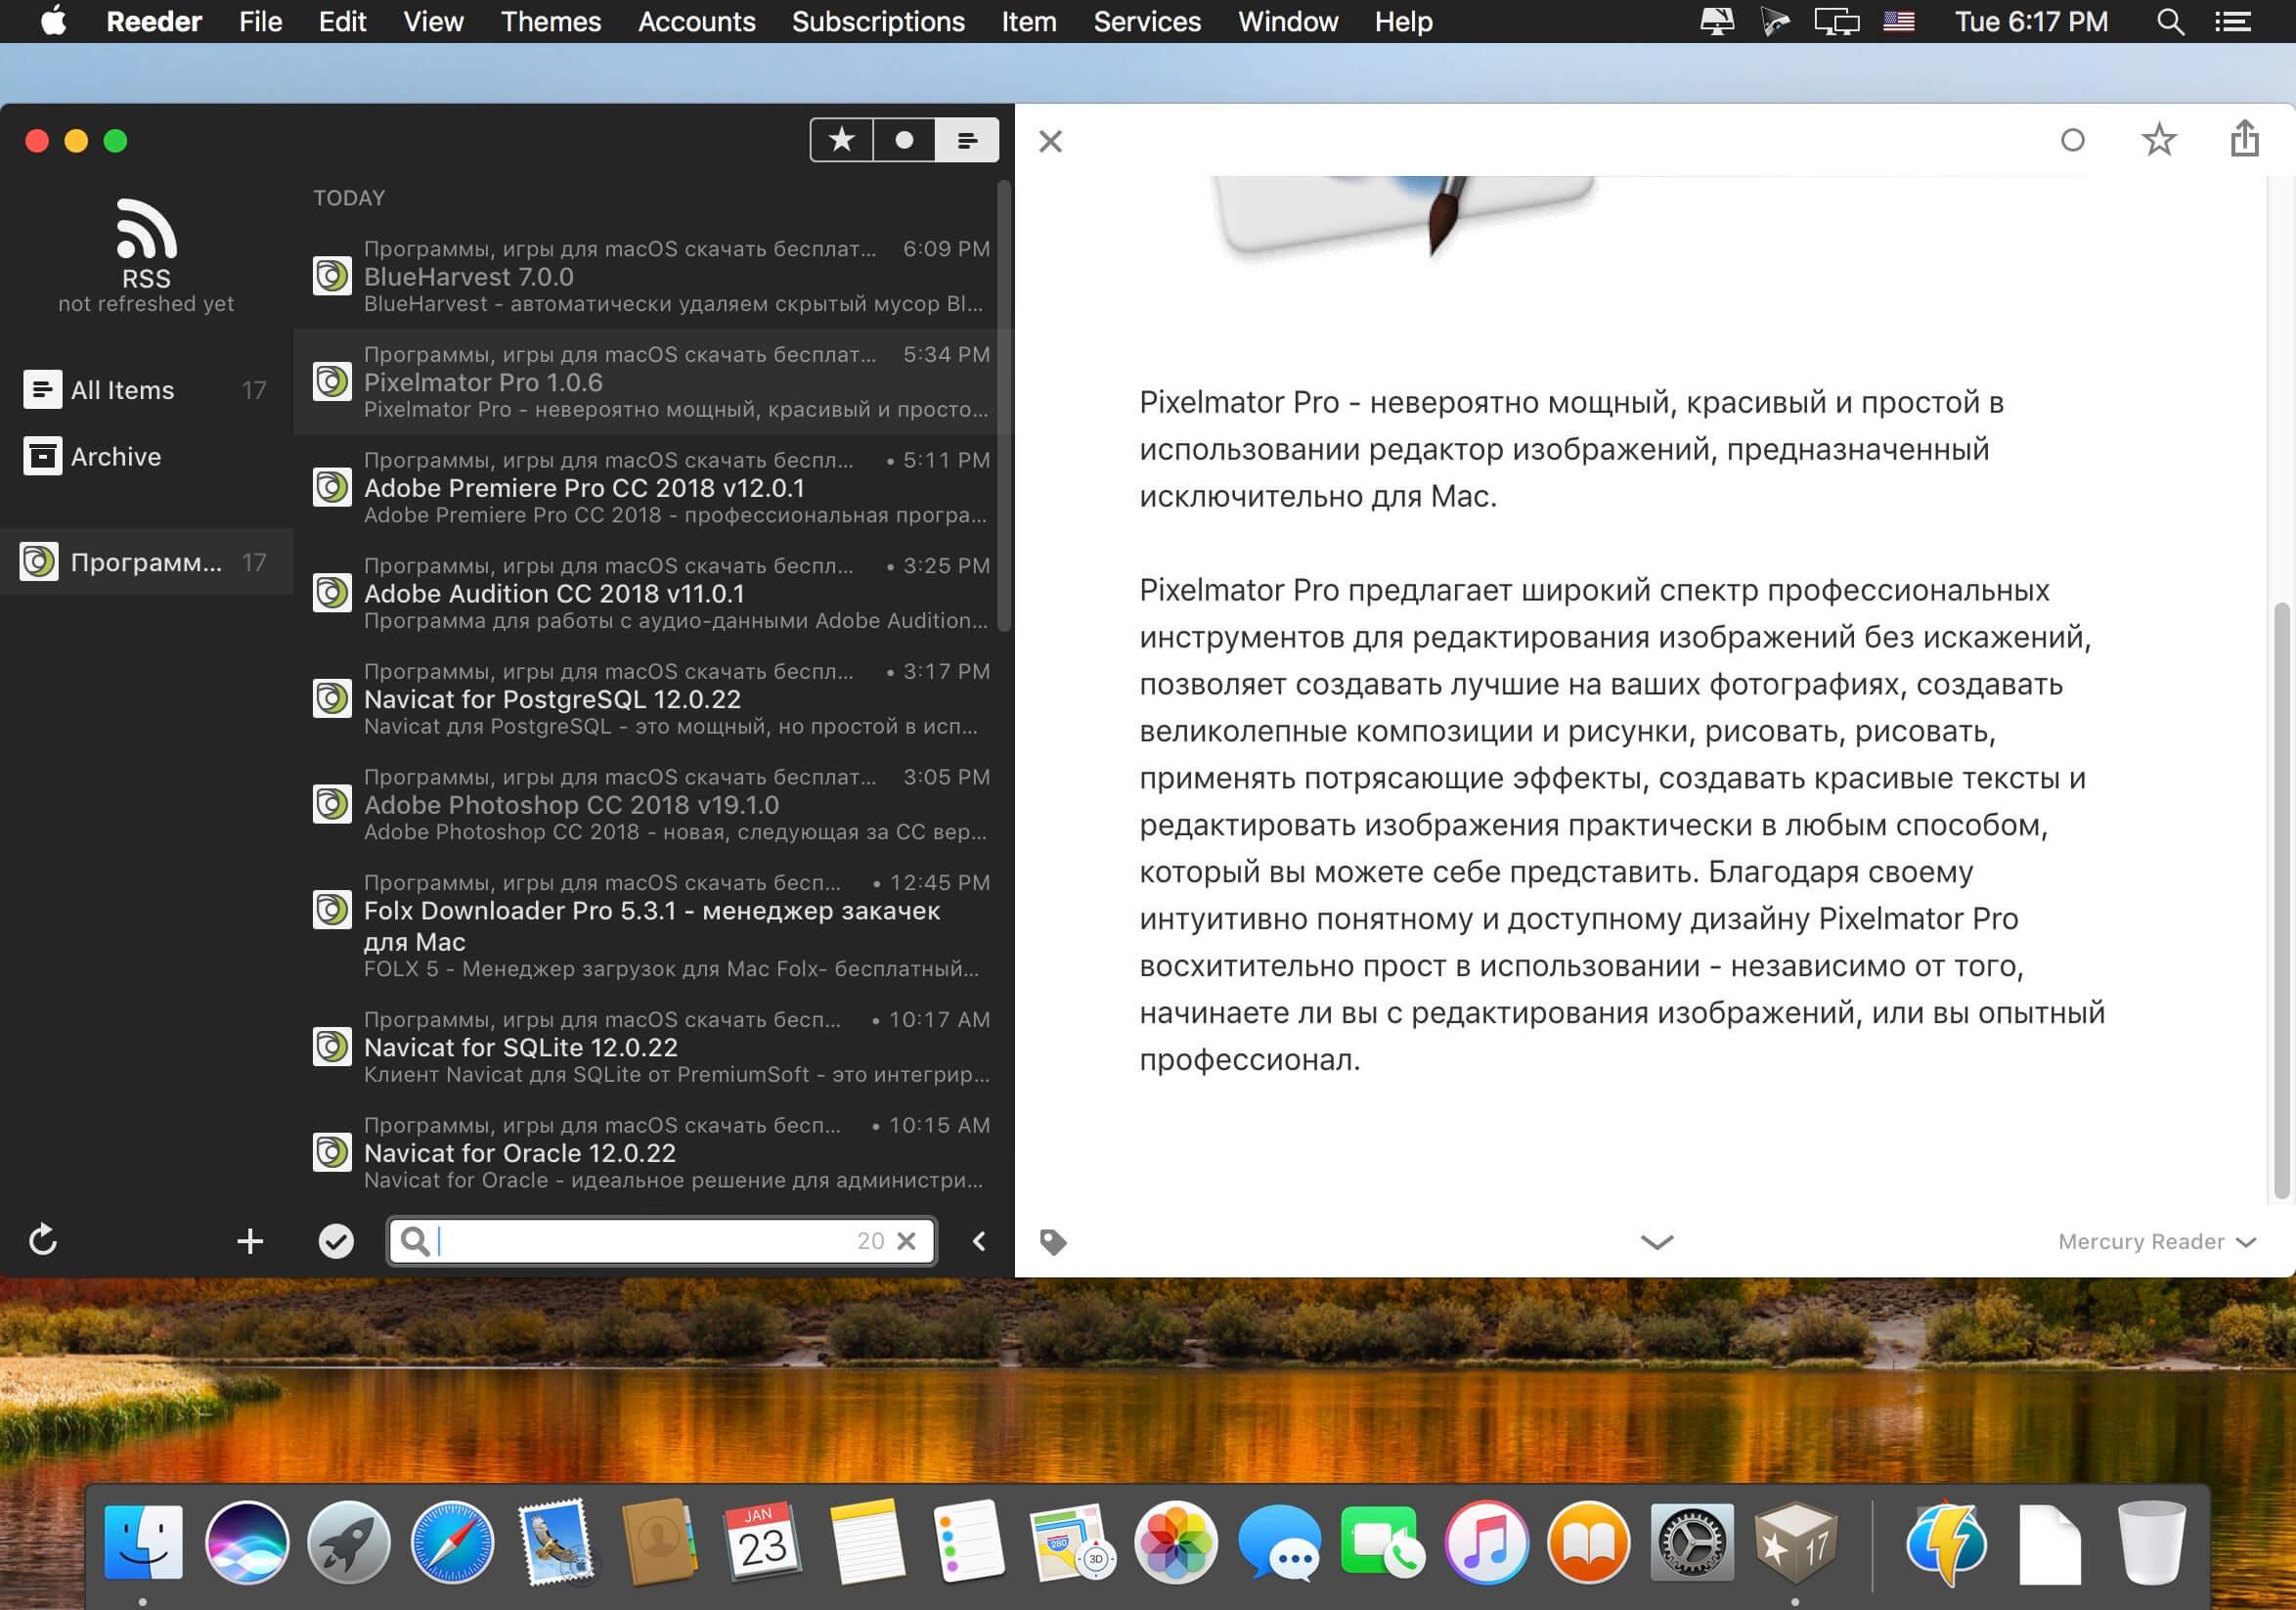Click the search magnifier in search field
This screenshot has height=1610, width=2296.
click(415, 1241)
